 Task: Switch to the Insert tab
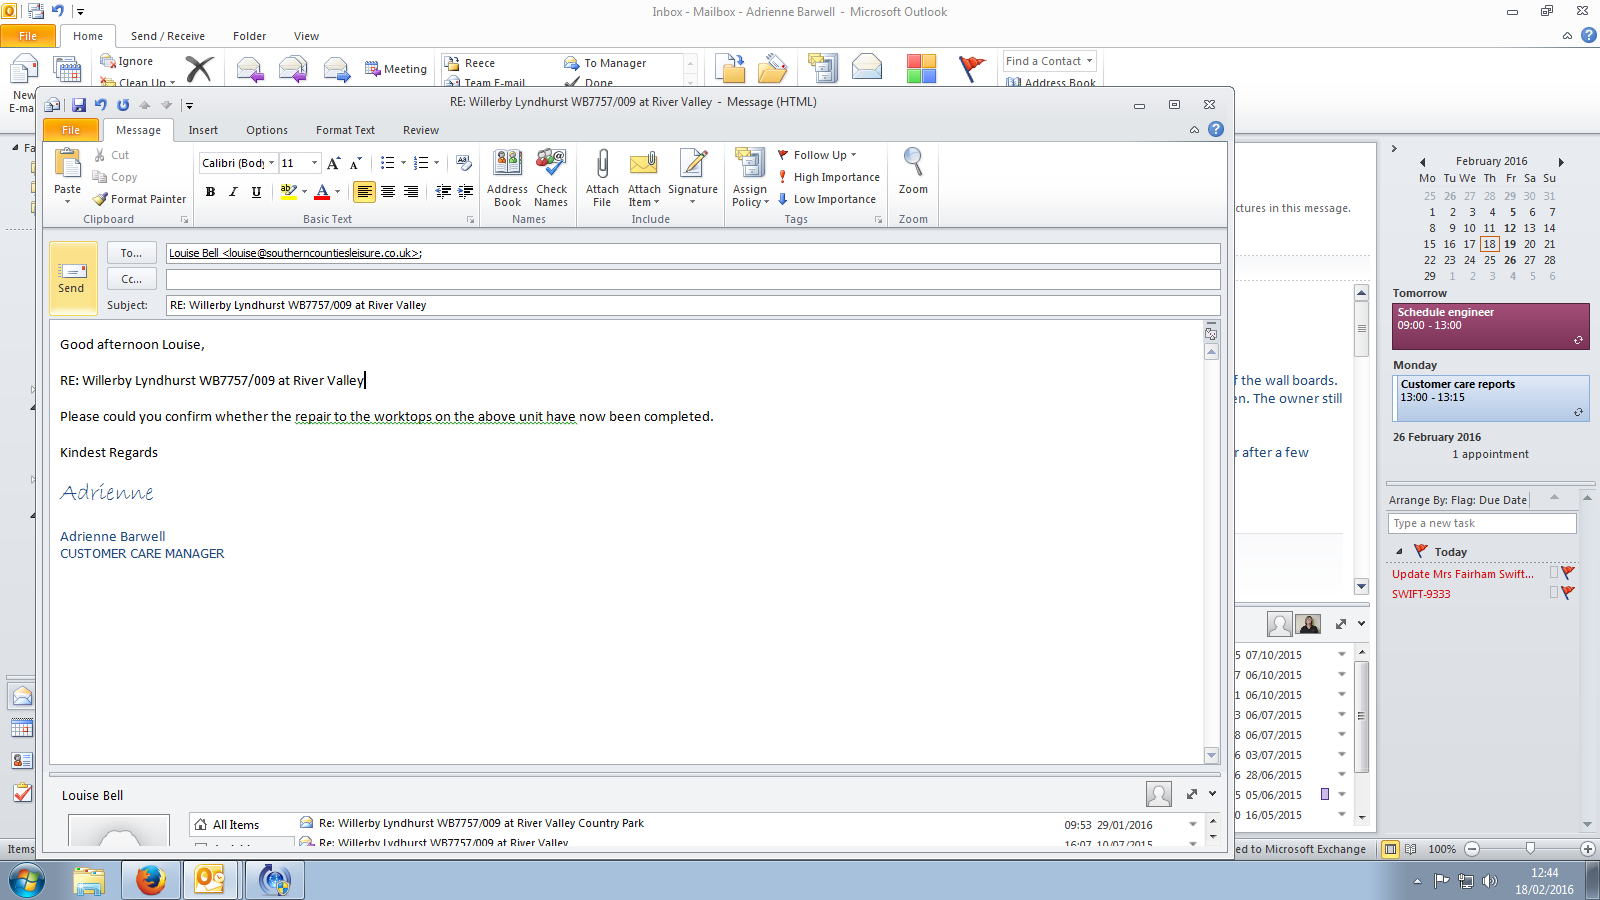pyautogui.click(x=203, y=130)
